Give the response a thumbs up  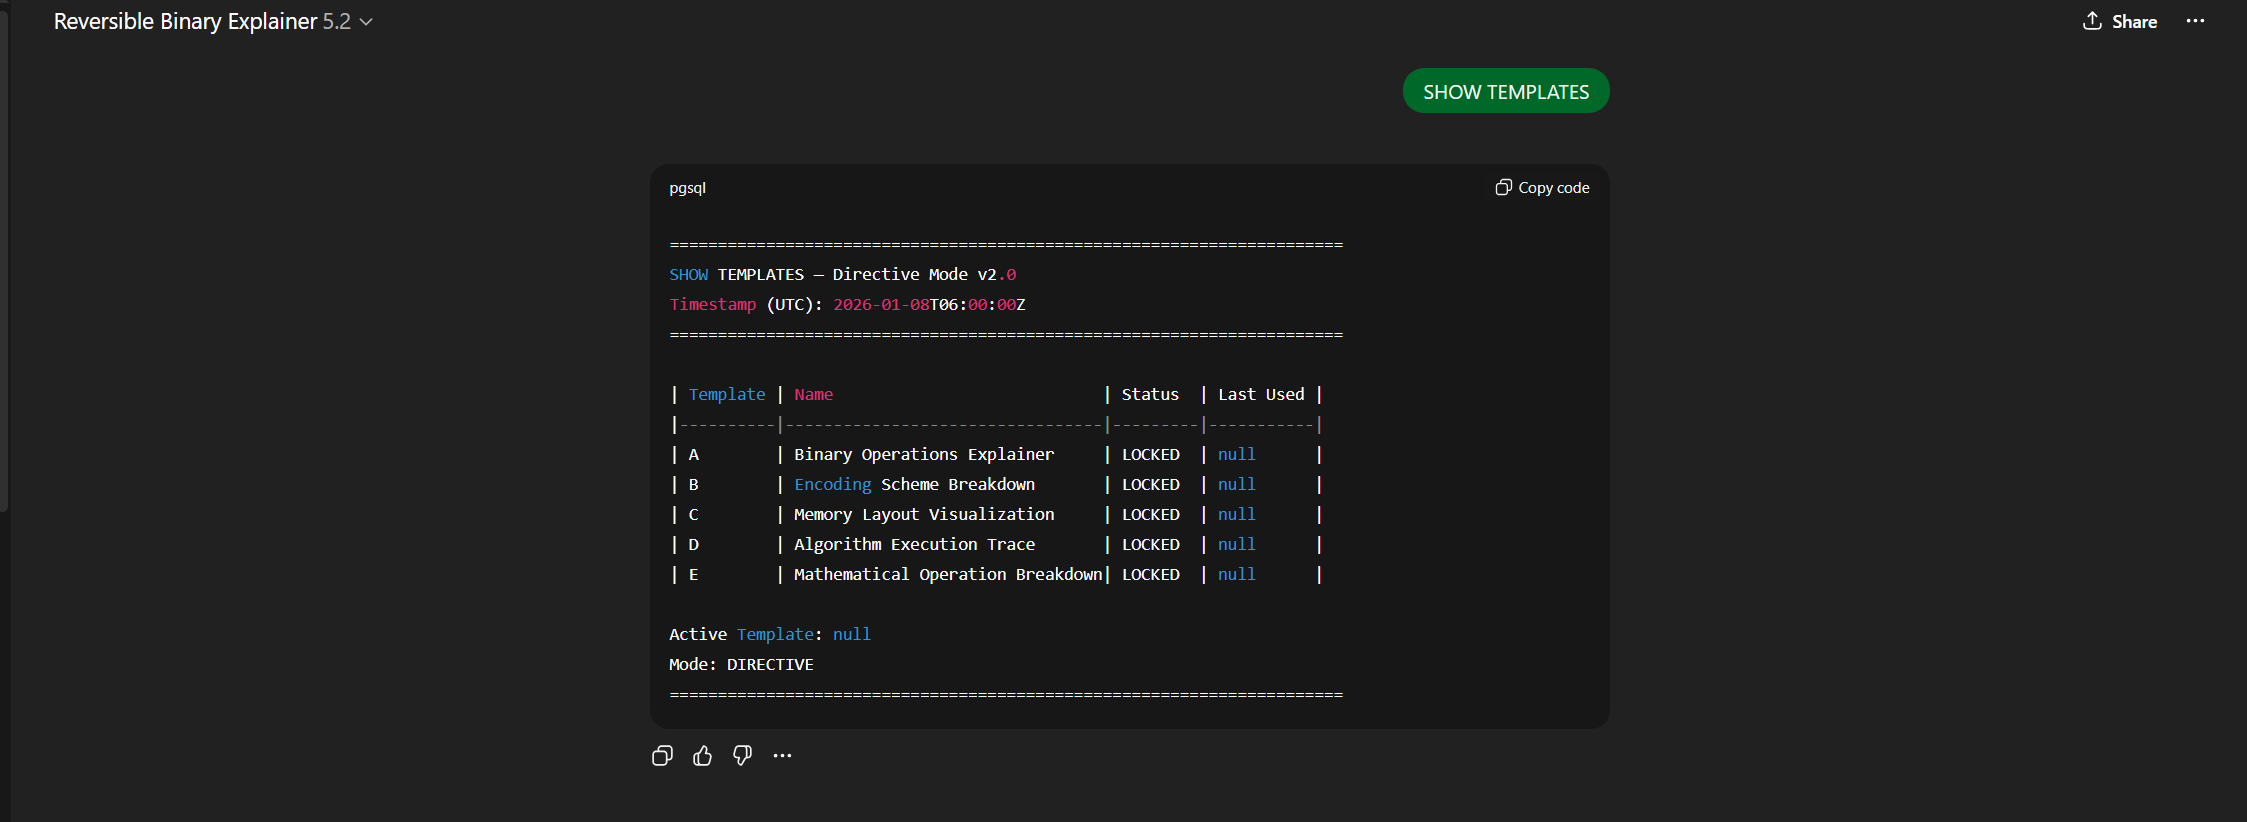click(x=703, y=756)
